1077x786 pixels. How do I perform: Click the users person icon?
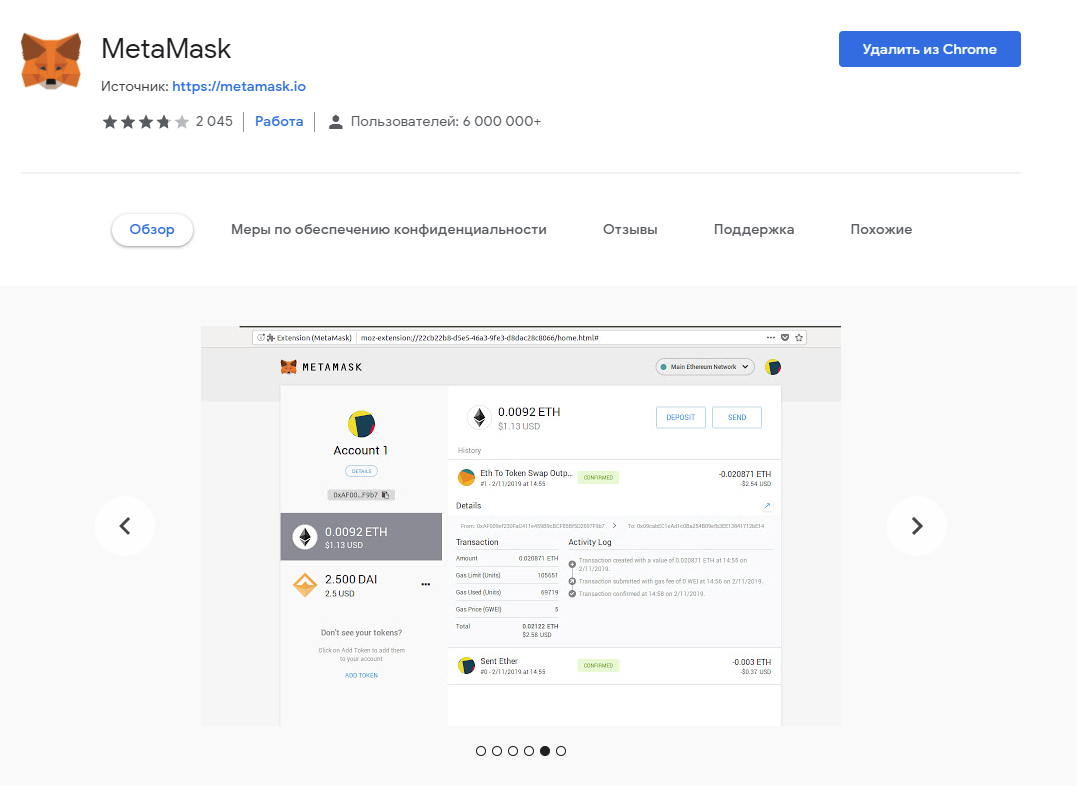[x=335, y=122]
